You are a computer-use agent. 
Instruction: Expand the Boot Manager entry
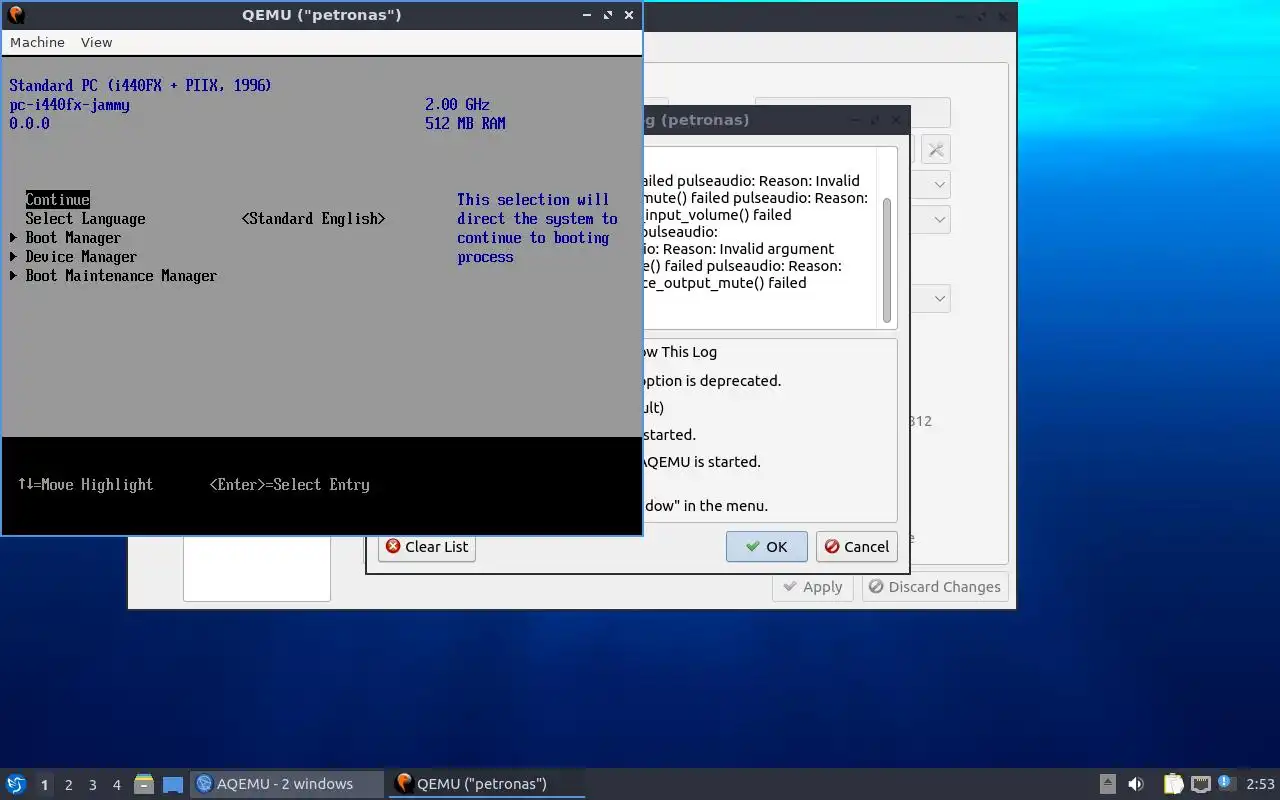[73, 237]
